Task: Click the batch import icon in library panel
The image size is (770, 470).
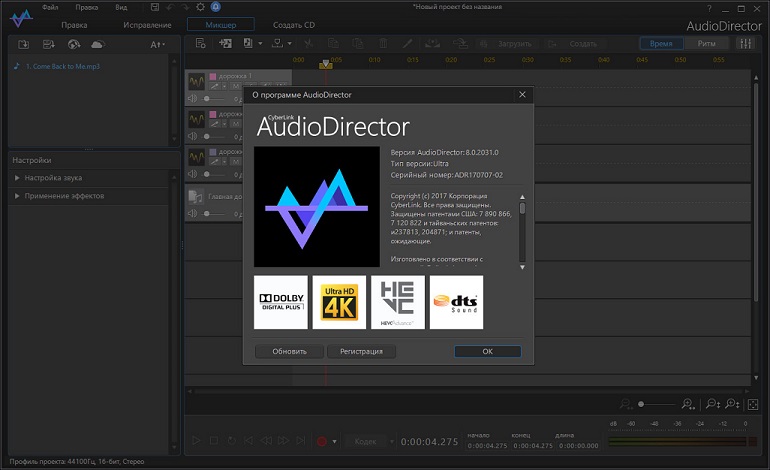Action: [49, 45]
